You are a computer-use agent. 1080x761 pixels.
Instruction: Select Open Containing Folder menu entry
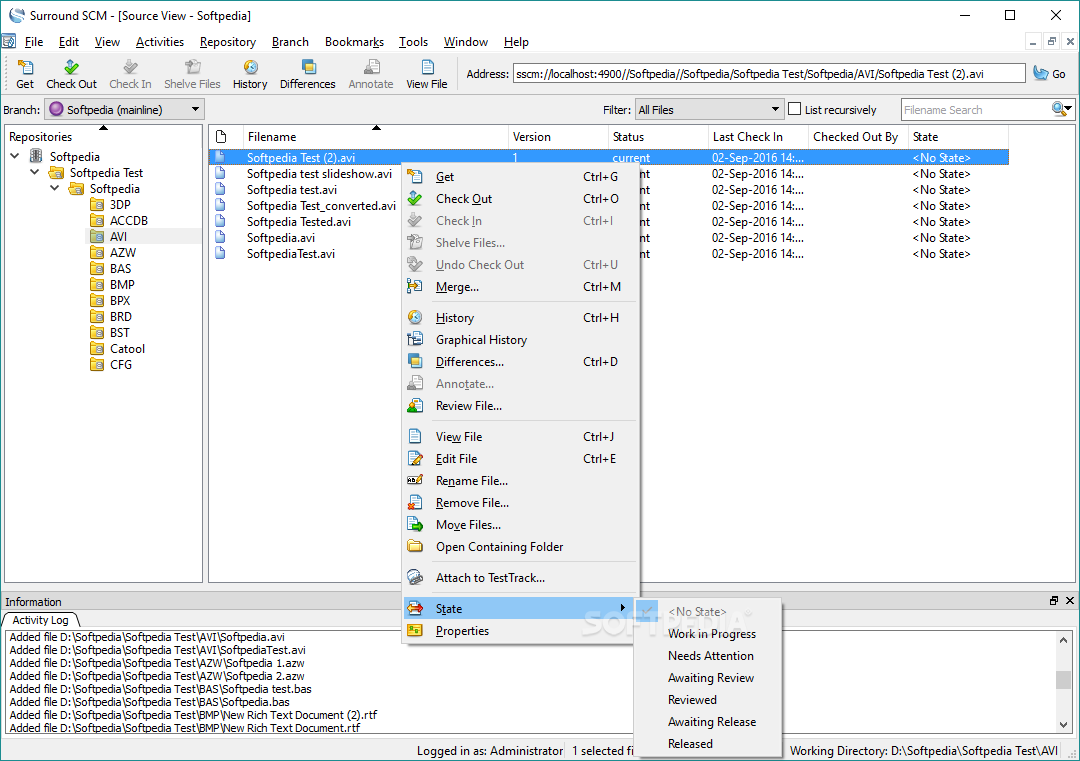pos(519,548)
